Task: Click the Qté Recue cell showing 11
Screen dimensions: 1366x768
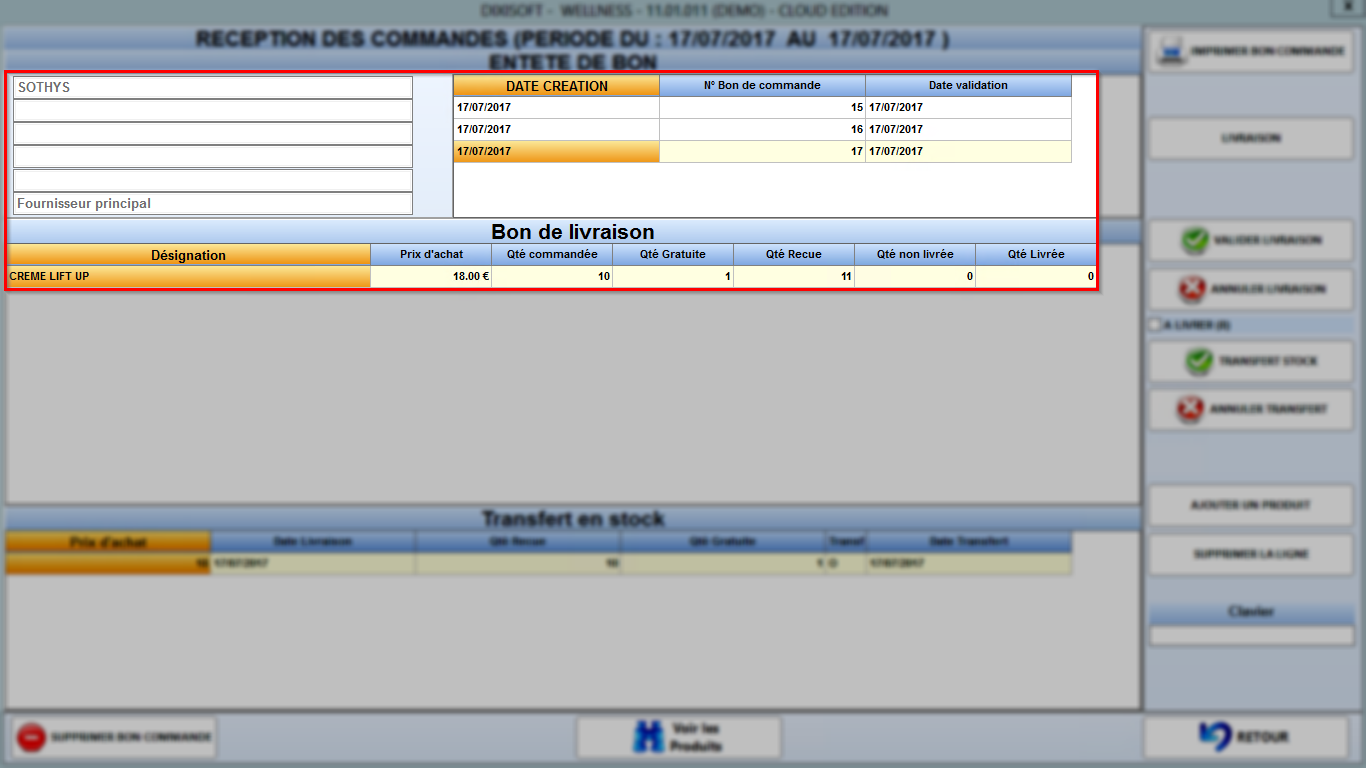Action: pyautogui.click(x=794, y=276)
